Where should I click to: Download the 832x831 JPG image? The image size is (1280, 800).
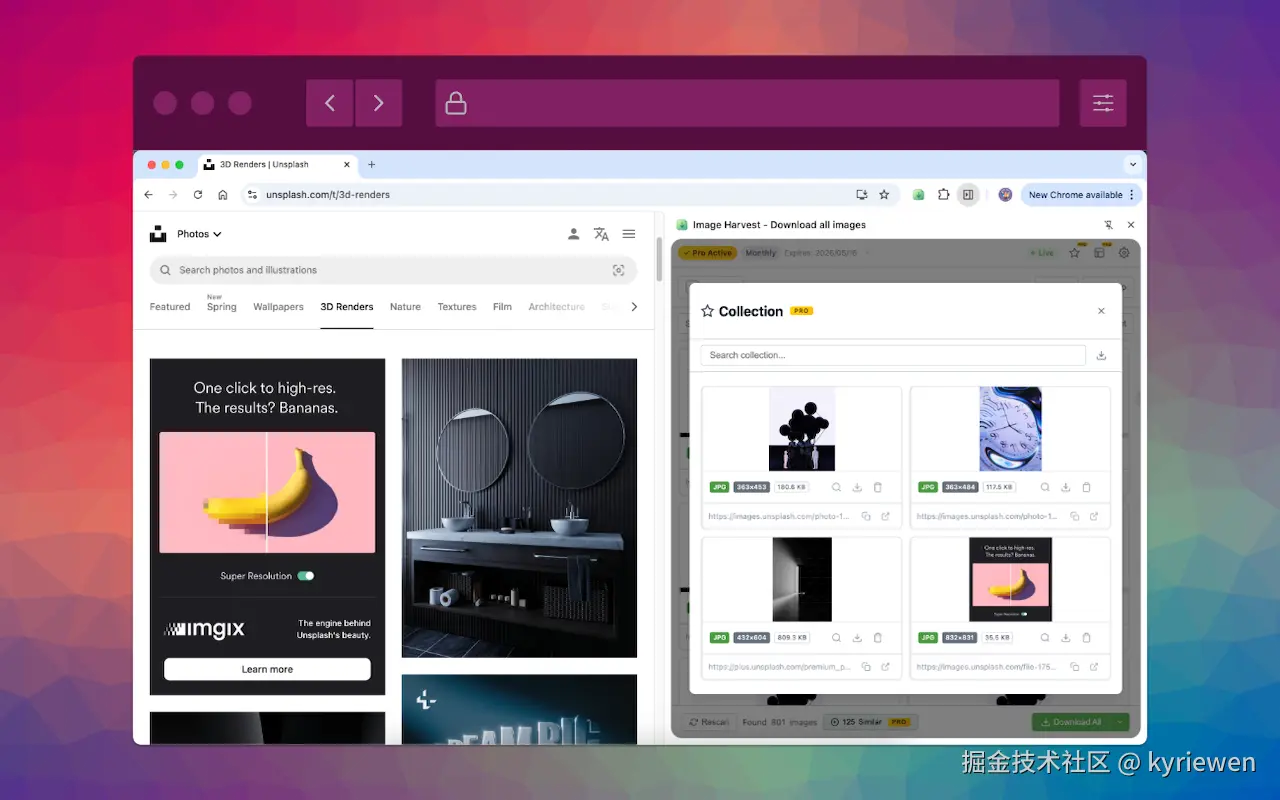1066,637
